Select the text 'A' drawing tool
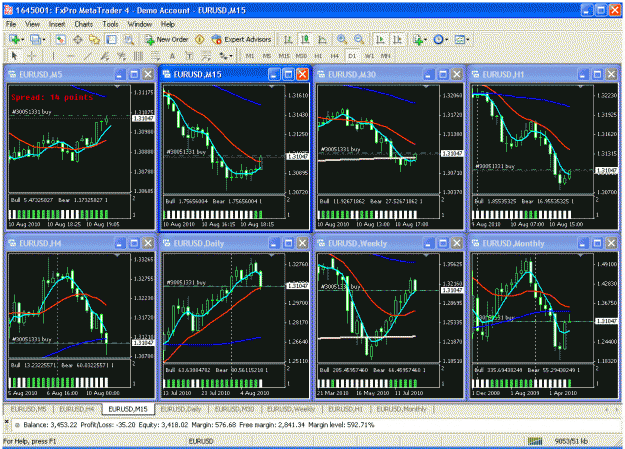The width and height of the screenshot is (625, 449). (x=172, y=56)
